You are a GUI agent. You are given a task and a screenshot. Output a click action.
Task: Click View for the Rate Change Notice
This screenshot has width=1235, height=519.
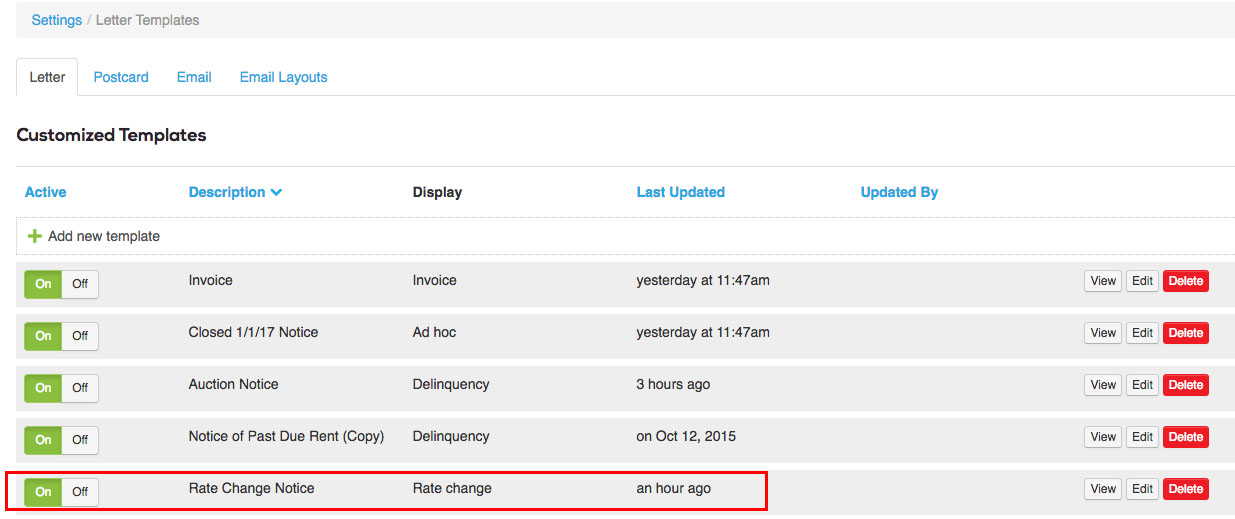pyautogui.click(x=1103, y=489)
